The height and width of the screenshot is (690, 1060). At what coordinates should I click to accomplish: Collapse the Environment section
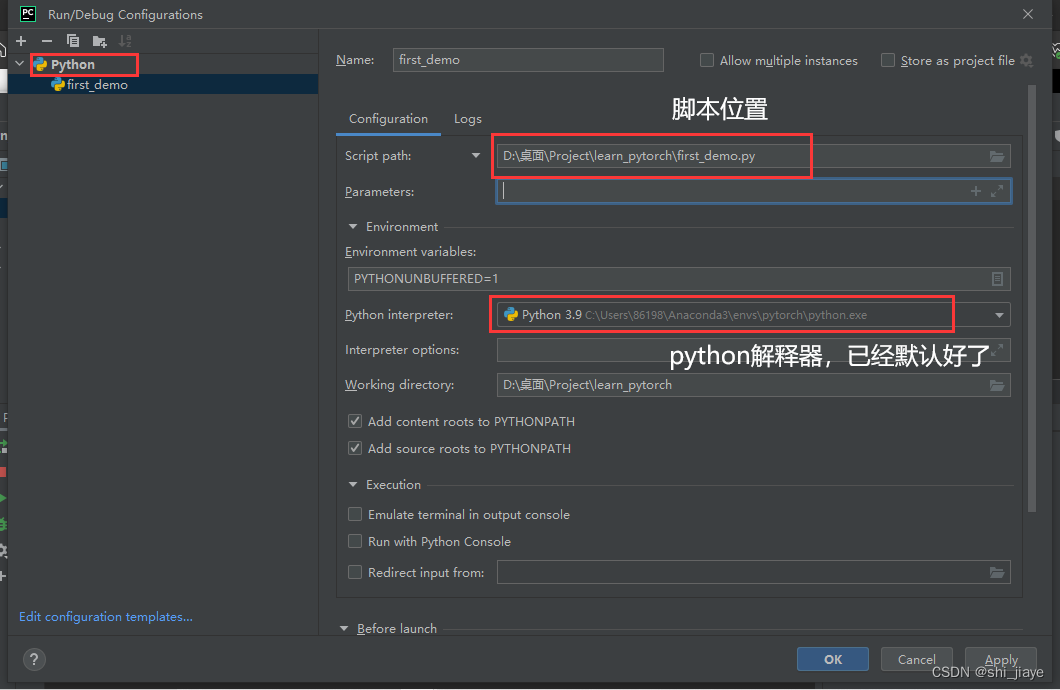[353, 226]
